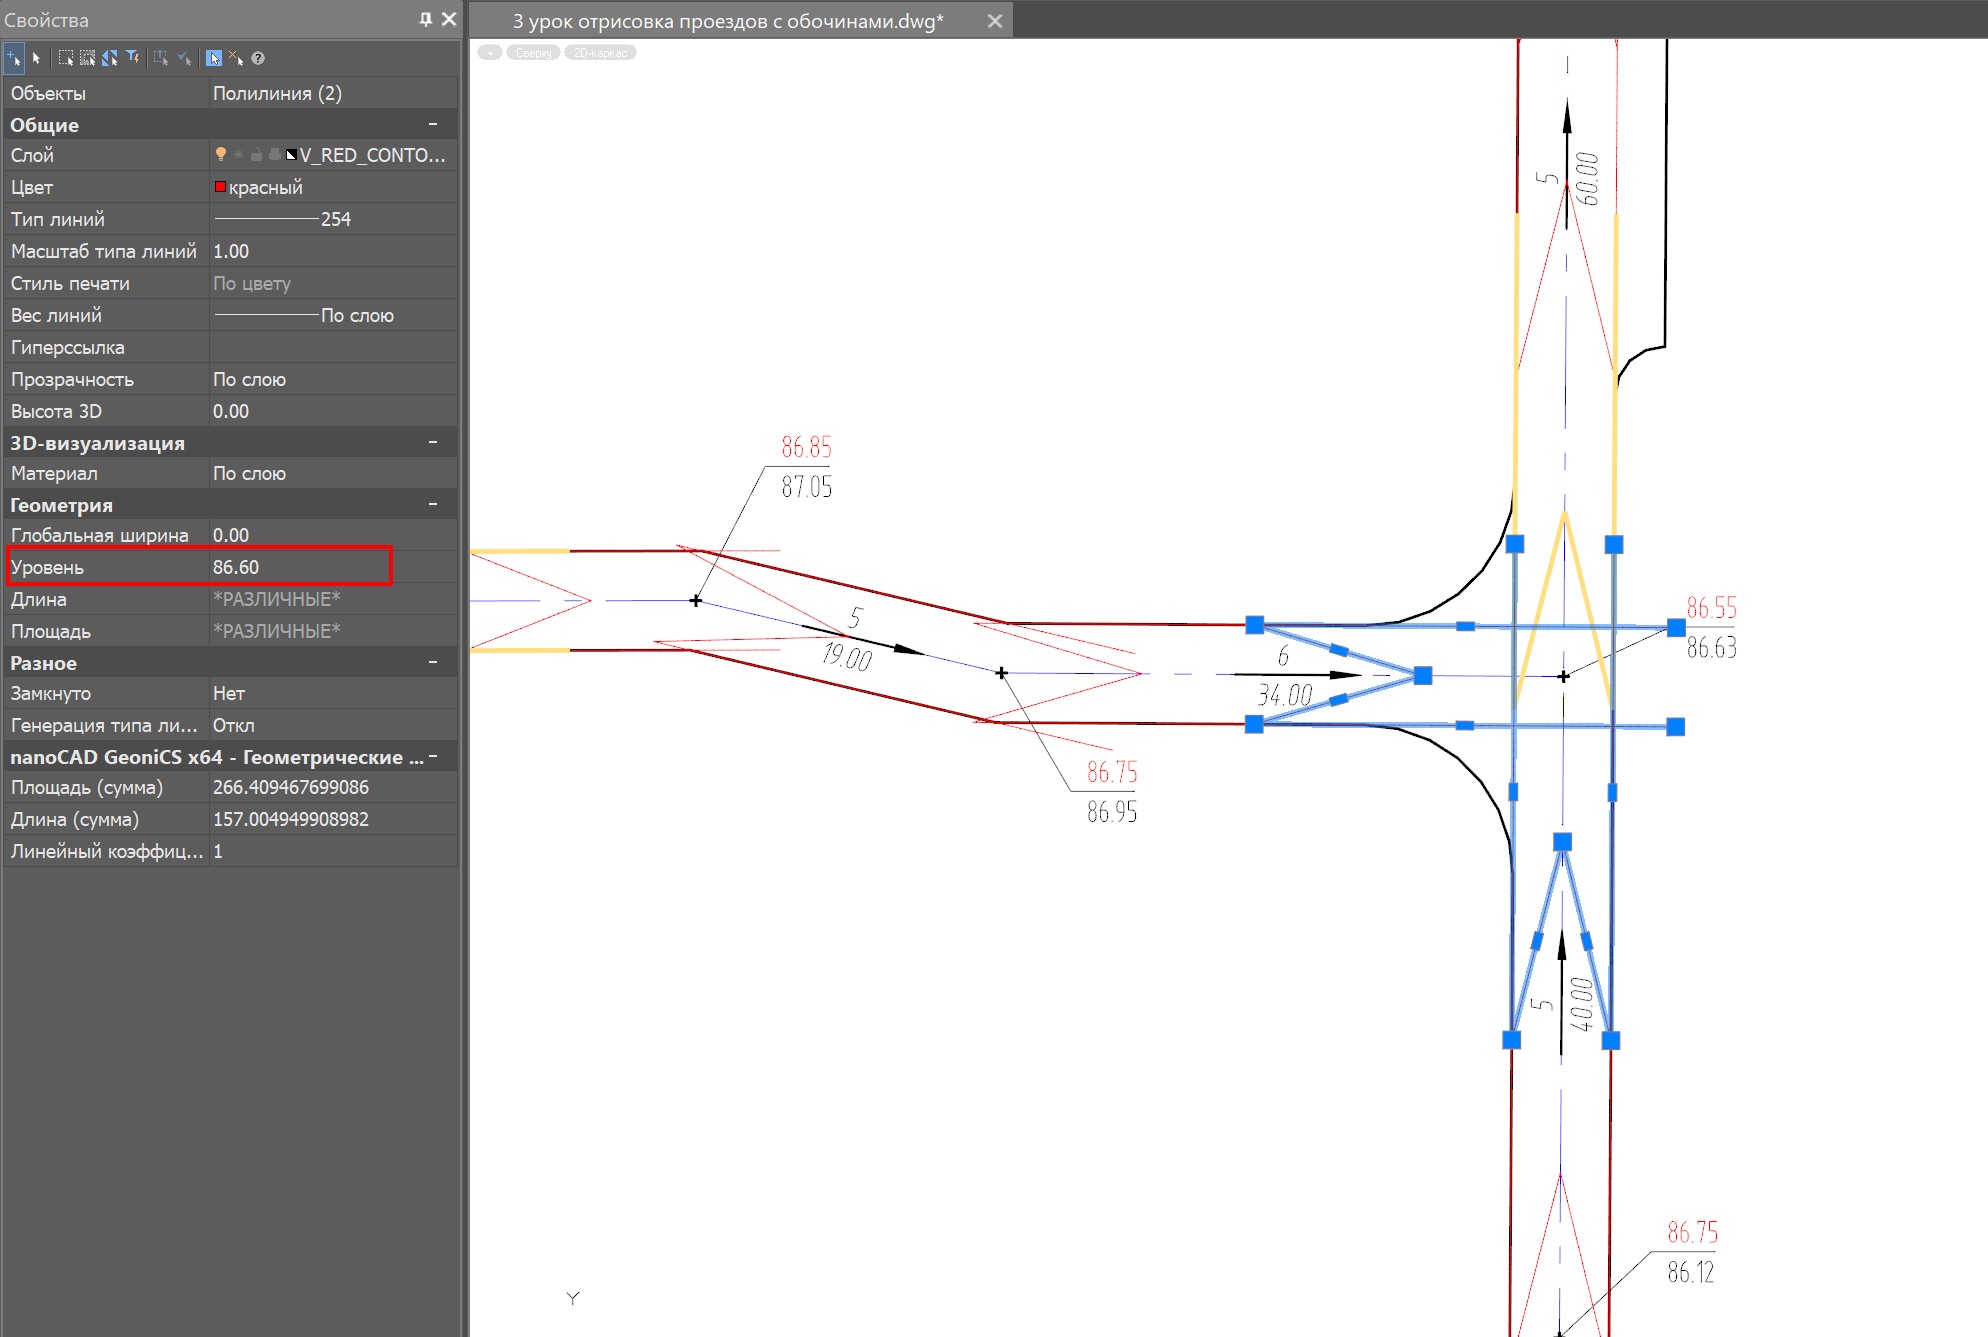Screen dimensions: 1988x1337
Task: Click the rectangular selection frame icon
Action: pyautogui.click(x=66, y=58)
